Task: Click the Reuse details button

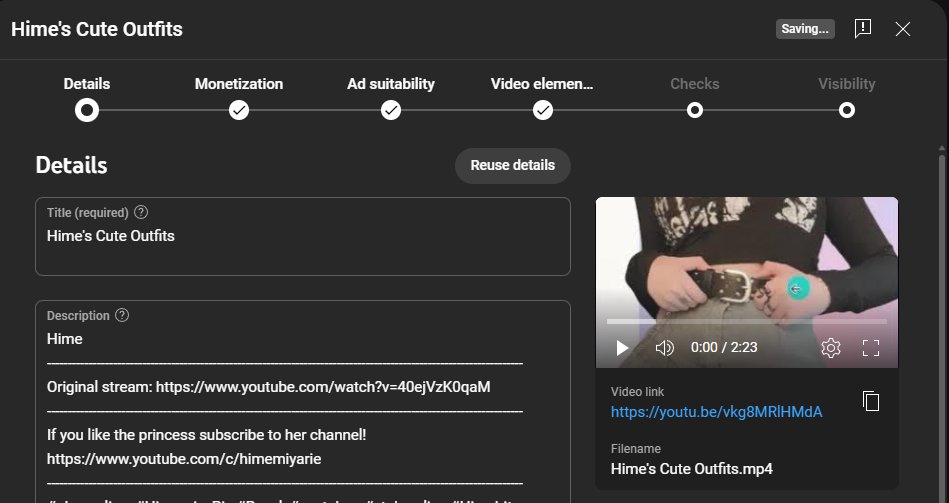Action: click(x=513, y=165)
